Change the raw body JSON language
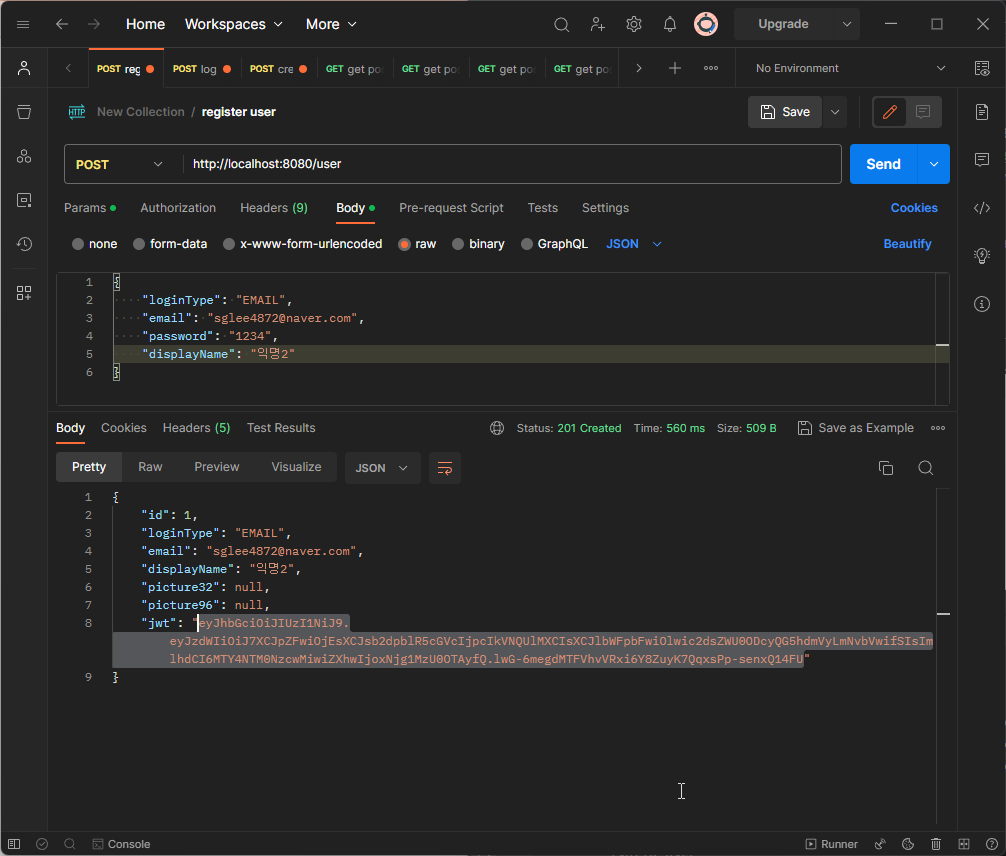Image resolution: width=1006 pixels, height=856 pixels. point(633,244)
